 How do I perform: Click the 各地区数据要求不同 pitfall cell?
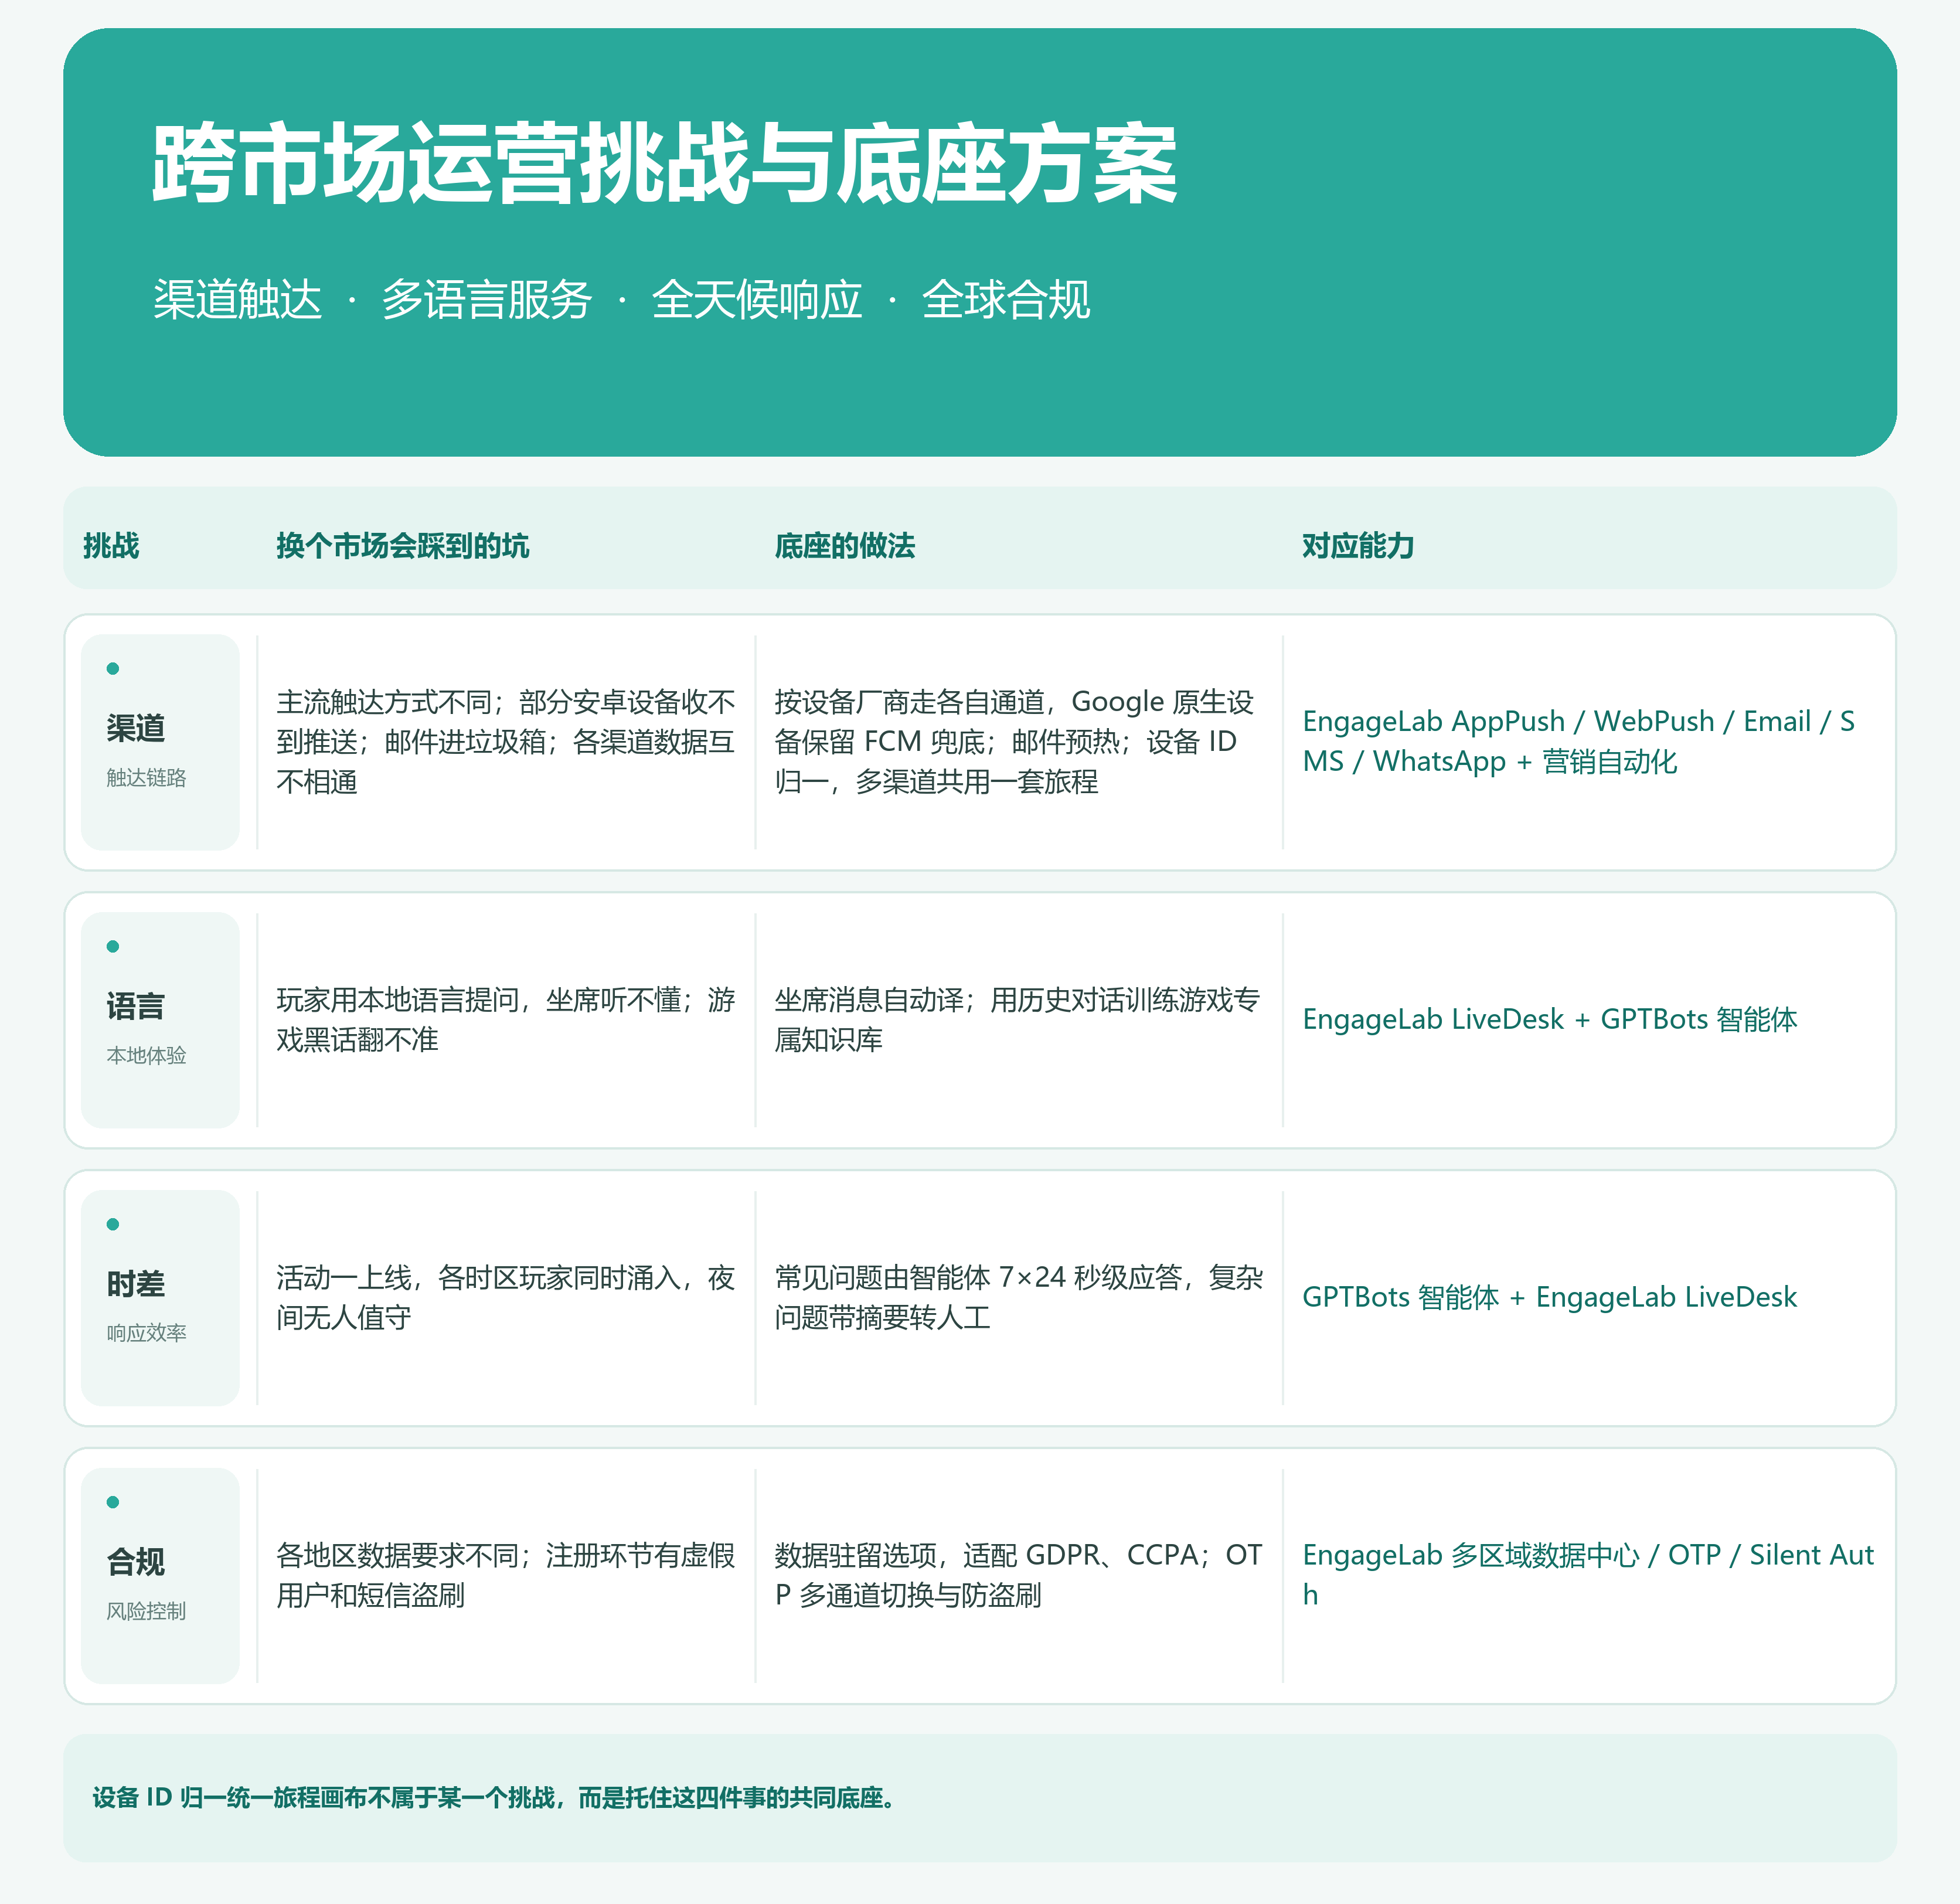(x=505, y=1575)
